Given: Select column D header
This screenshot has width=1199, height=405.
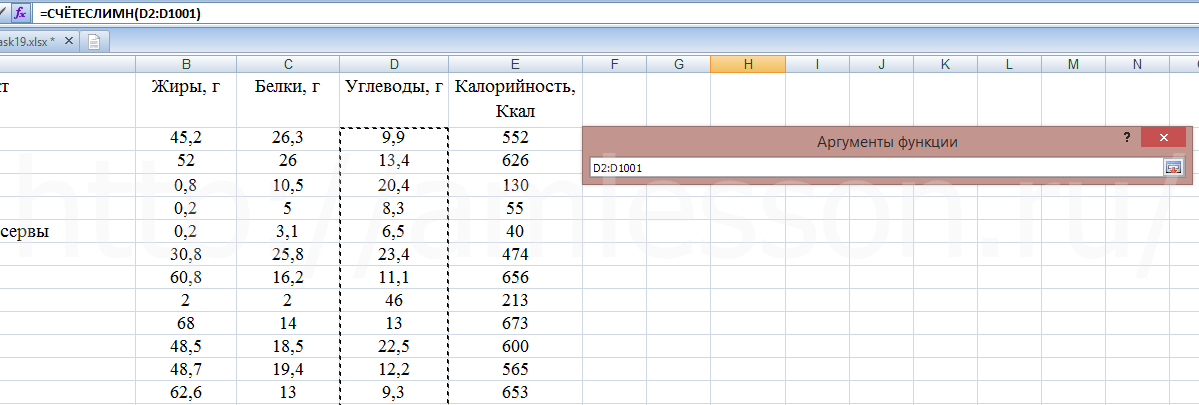Looking at the screenshot, I should coord(394,65).
